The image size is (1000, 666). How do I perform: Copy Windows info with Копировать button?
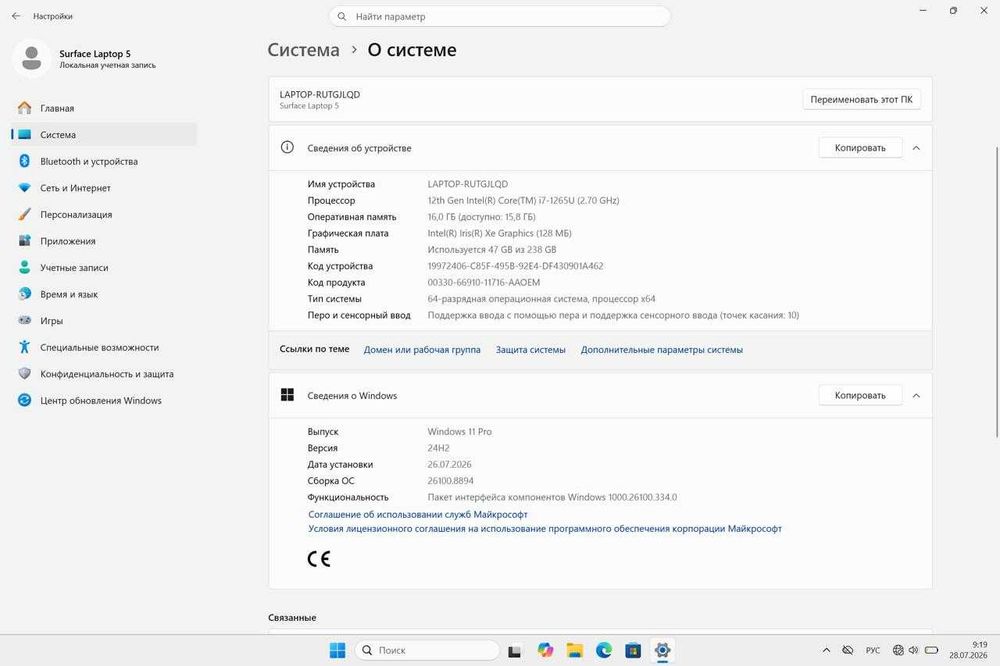pyautogui.click(x=860, y=395)
